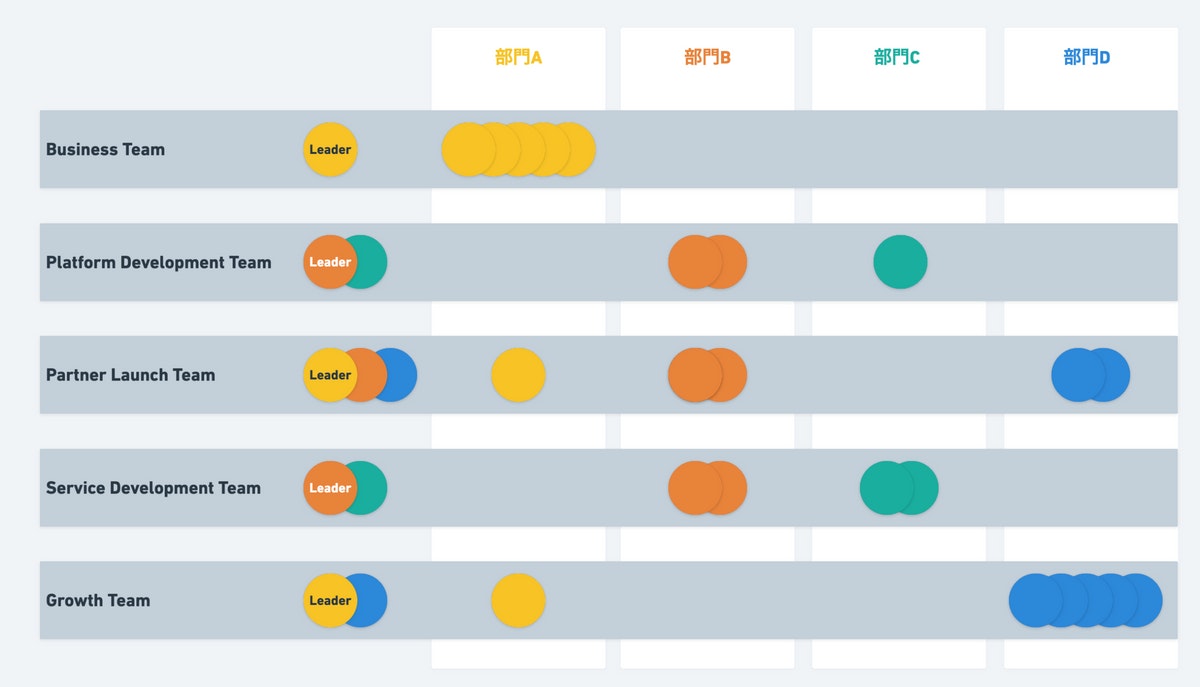Viewport: 1200px width, 687px height.
Task: Click Partner Launch Team's yellow 部門A member
Action: pyautogui.click(x=518, y=375)
